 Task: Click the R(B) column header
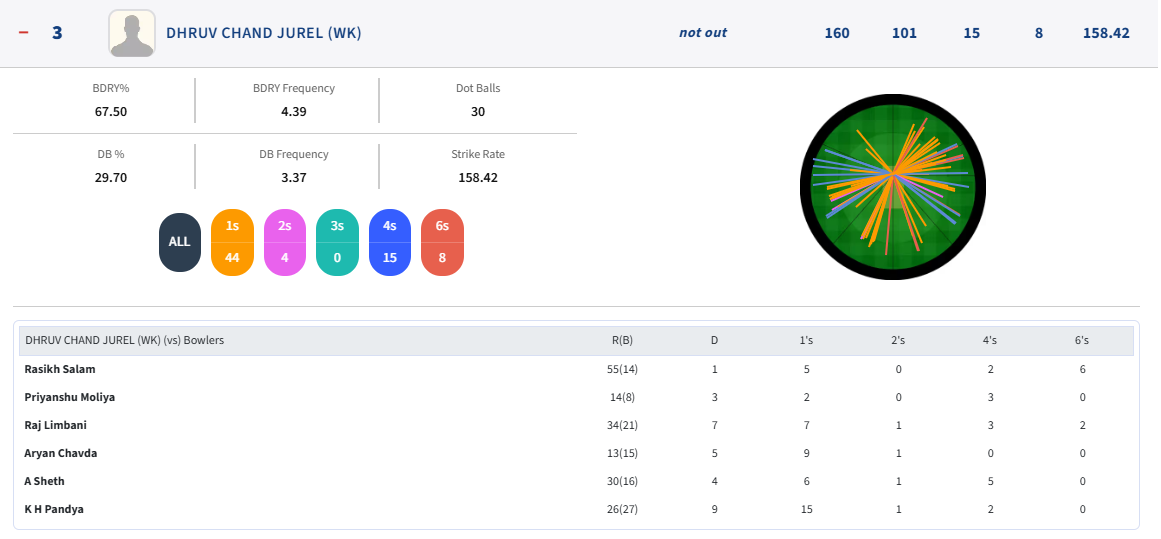[622, 340]
